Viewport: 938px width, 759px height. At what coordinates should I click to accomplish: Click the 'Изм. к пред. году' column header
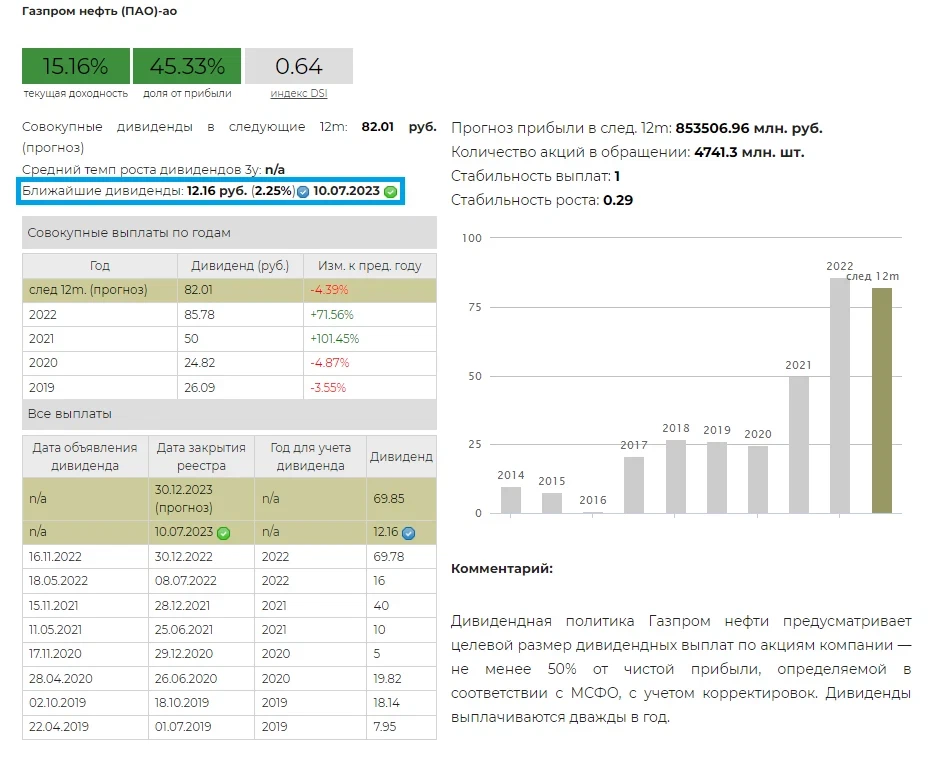click(x=370, y=266)
